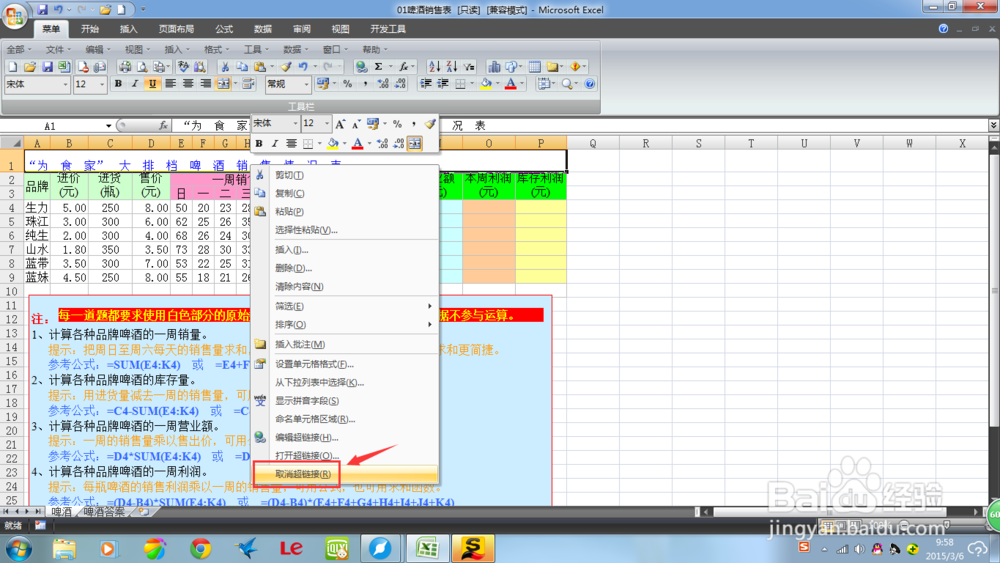Choose 设置单元格格式(F)... from the context menu

click(x=345, y=364)
